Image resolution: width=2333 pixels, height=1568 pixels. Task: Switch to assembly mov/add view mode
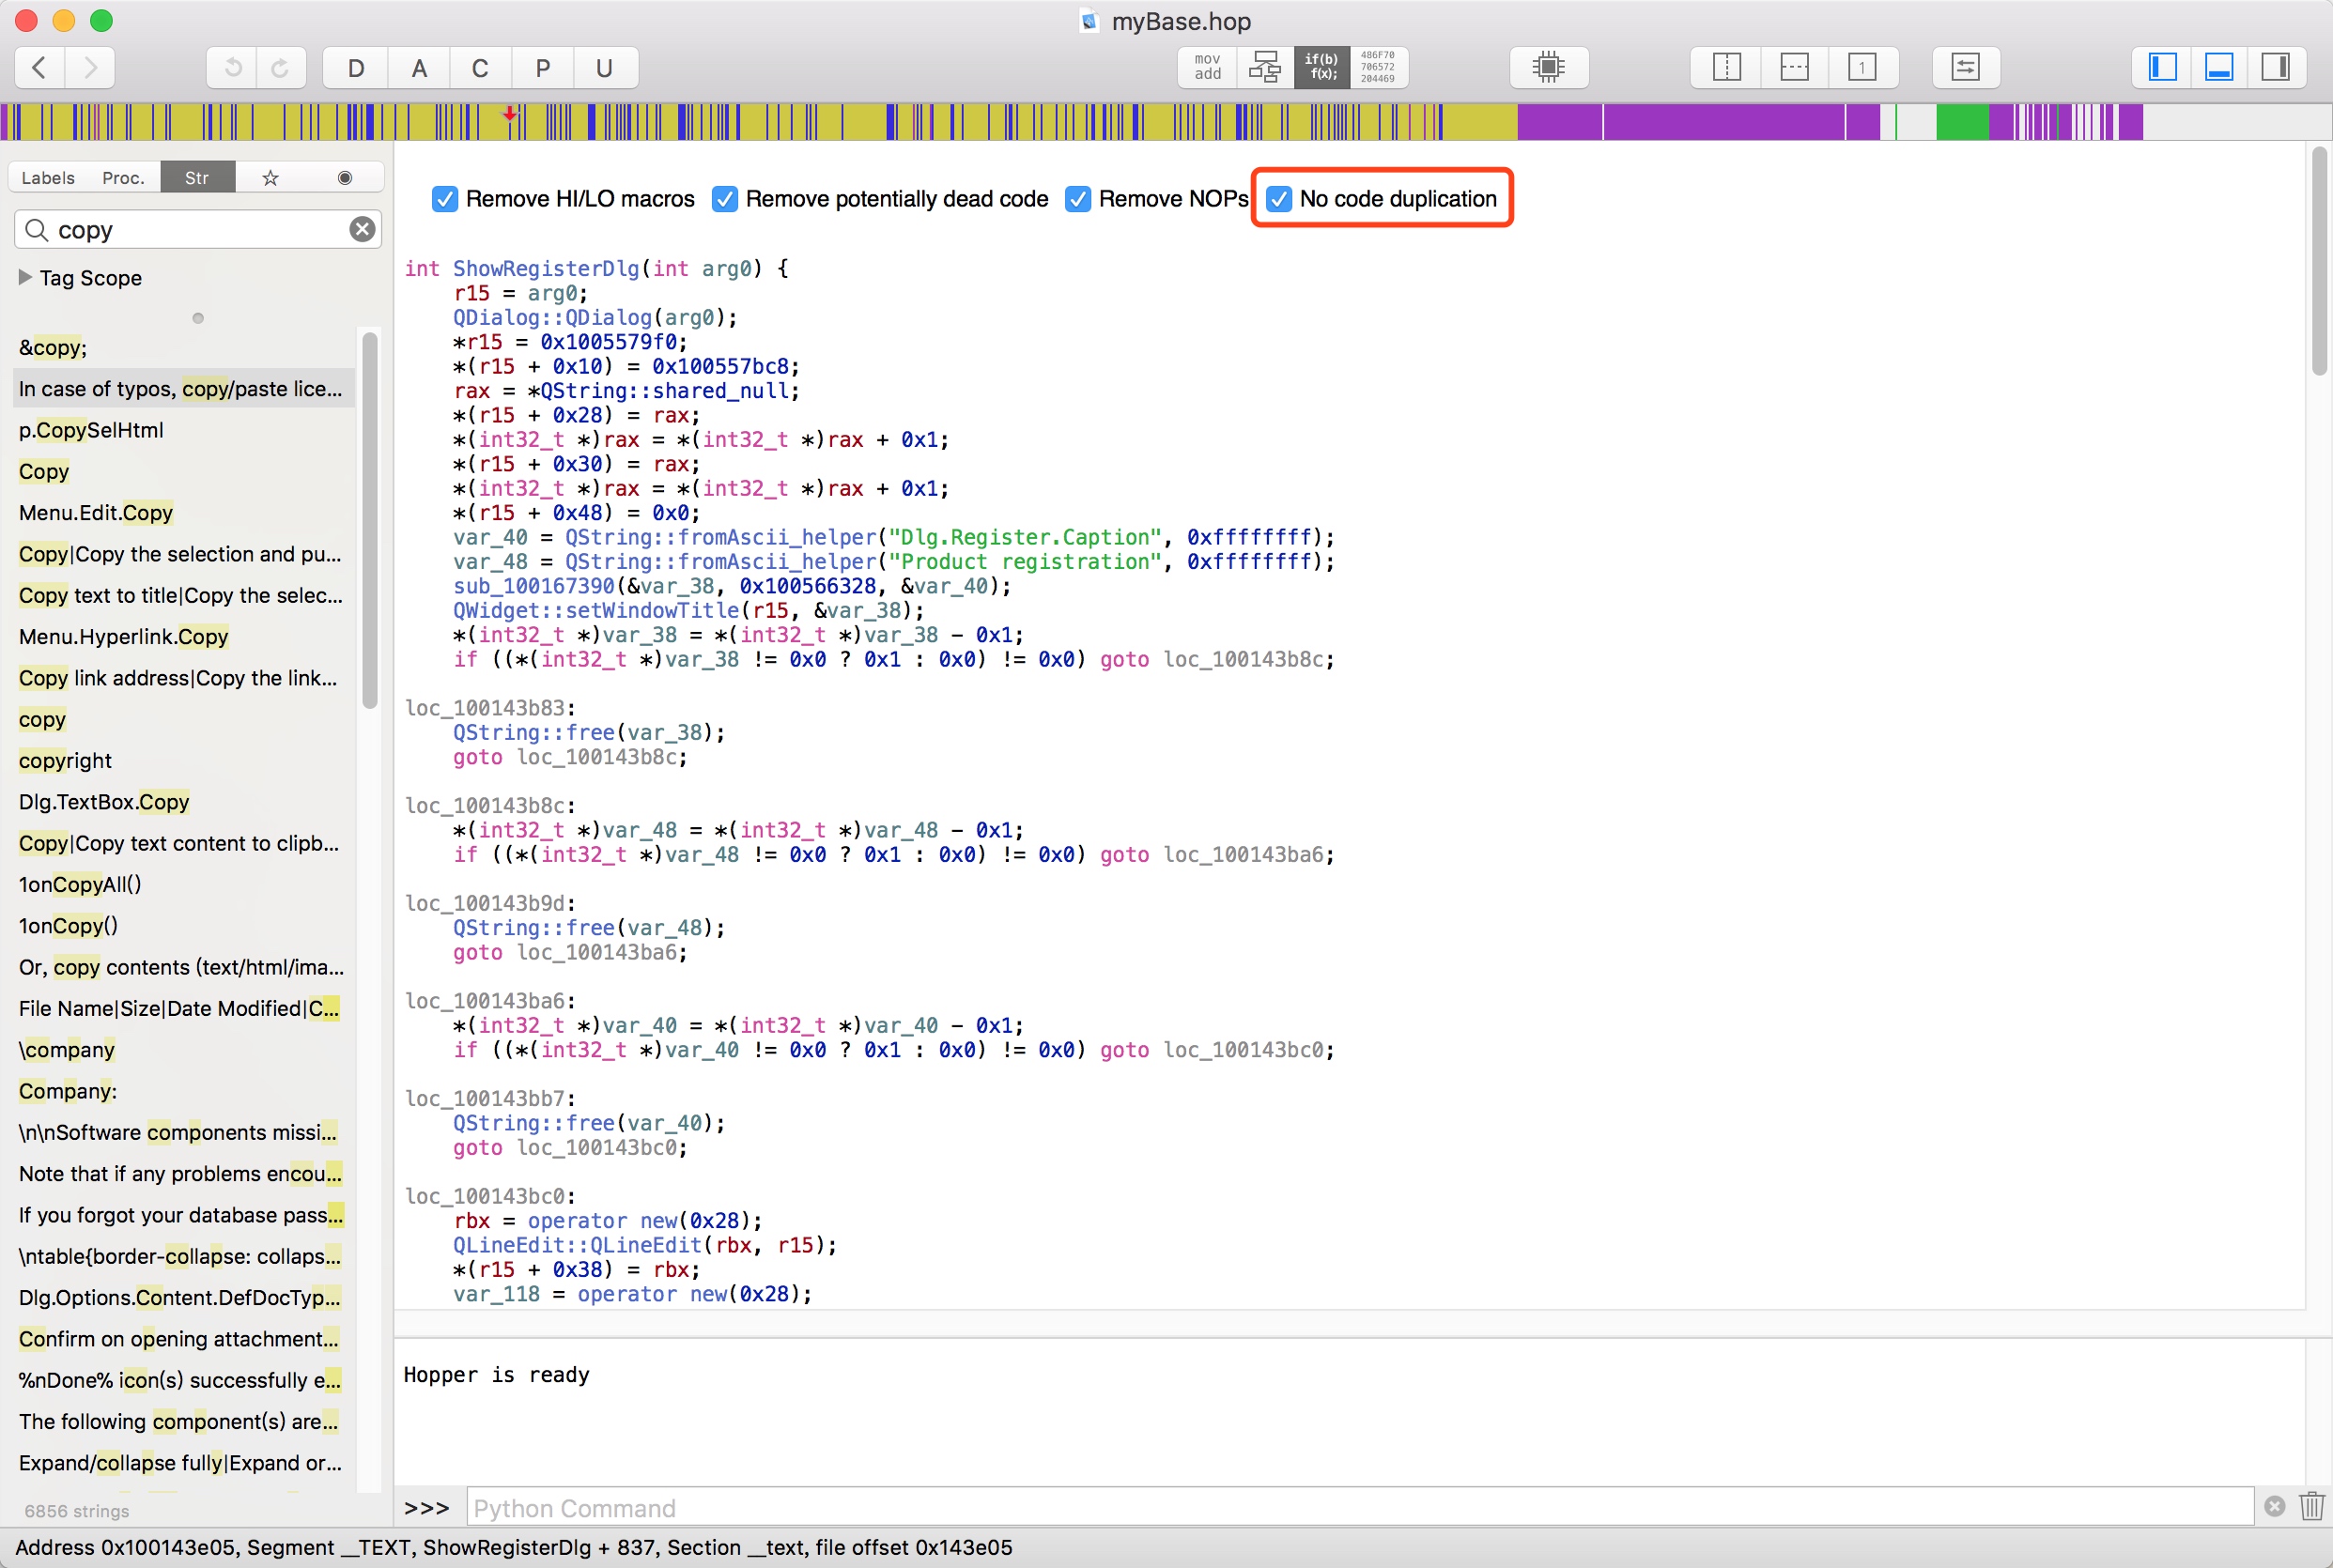click(x=1207, y=67)
